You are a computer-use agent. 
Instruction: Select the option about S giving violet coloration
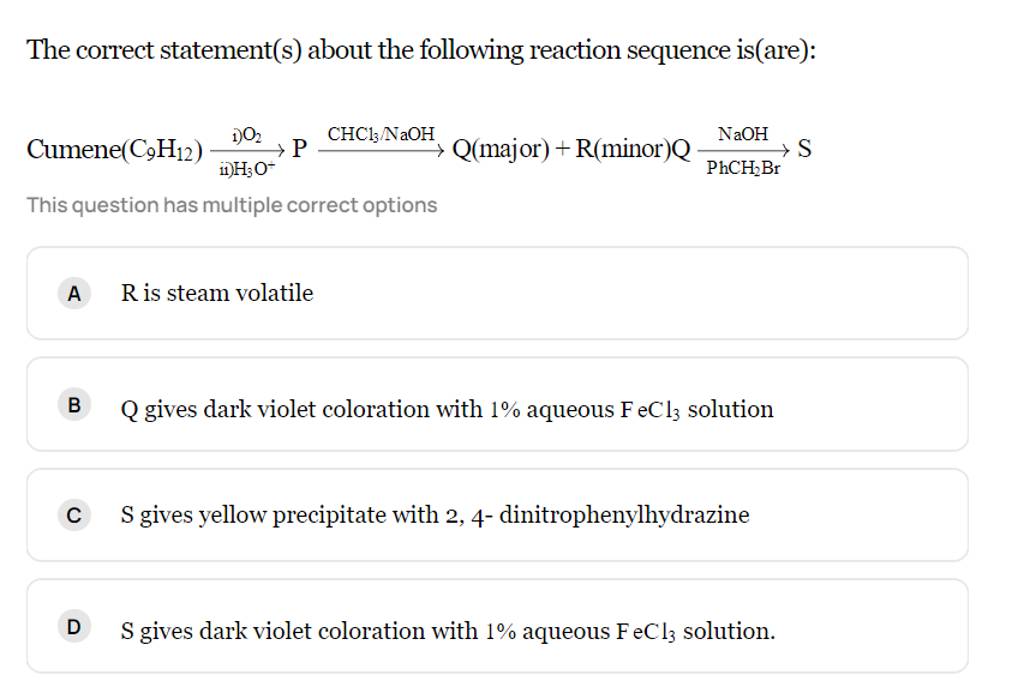[447, 631]
